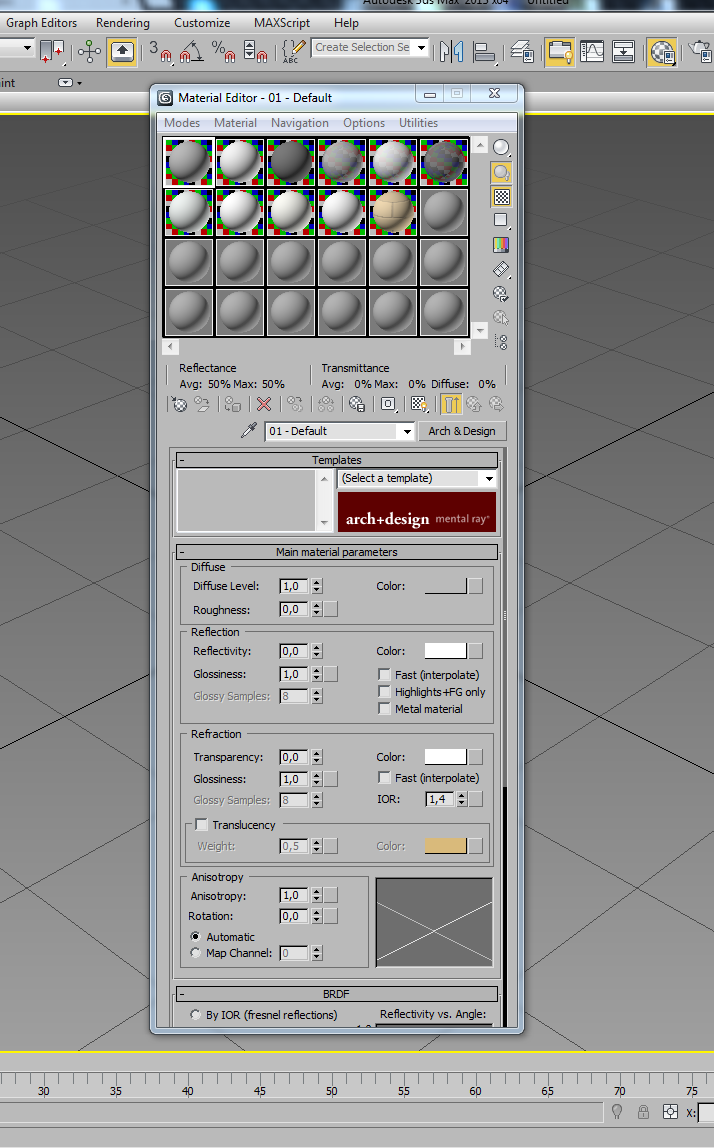
Task: Select the Map Channel radio button
Action: click(196, 954)
